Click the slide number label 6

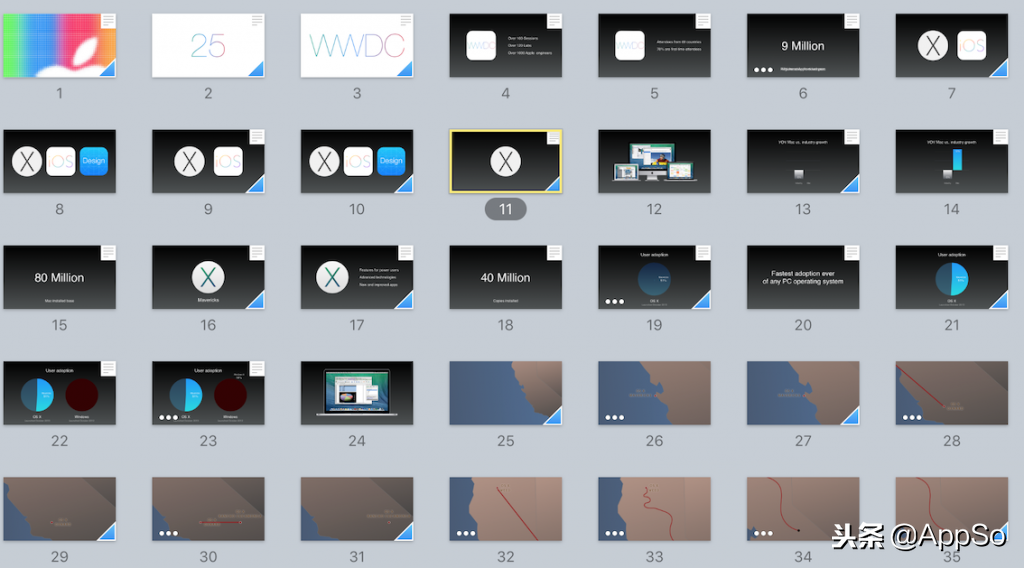click(x=803, y=93)
